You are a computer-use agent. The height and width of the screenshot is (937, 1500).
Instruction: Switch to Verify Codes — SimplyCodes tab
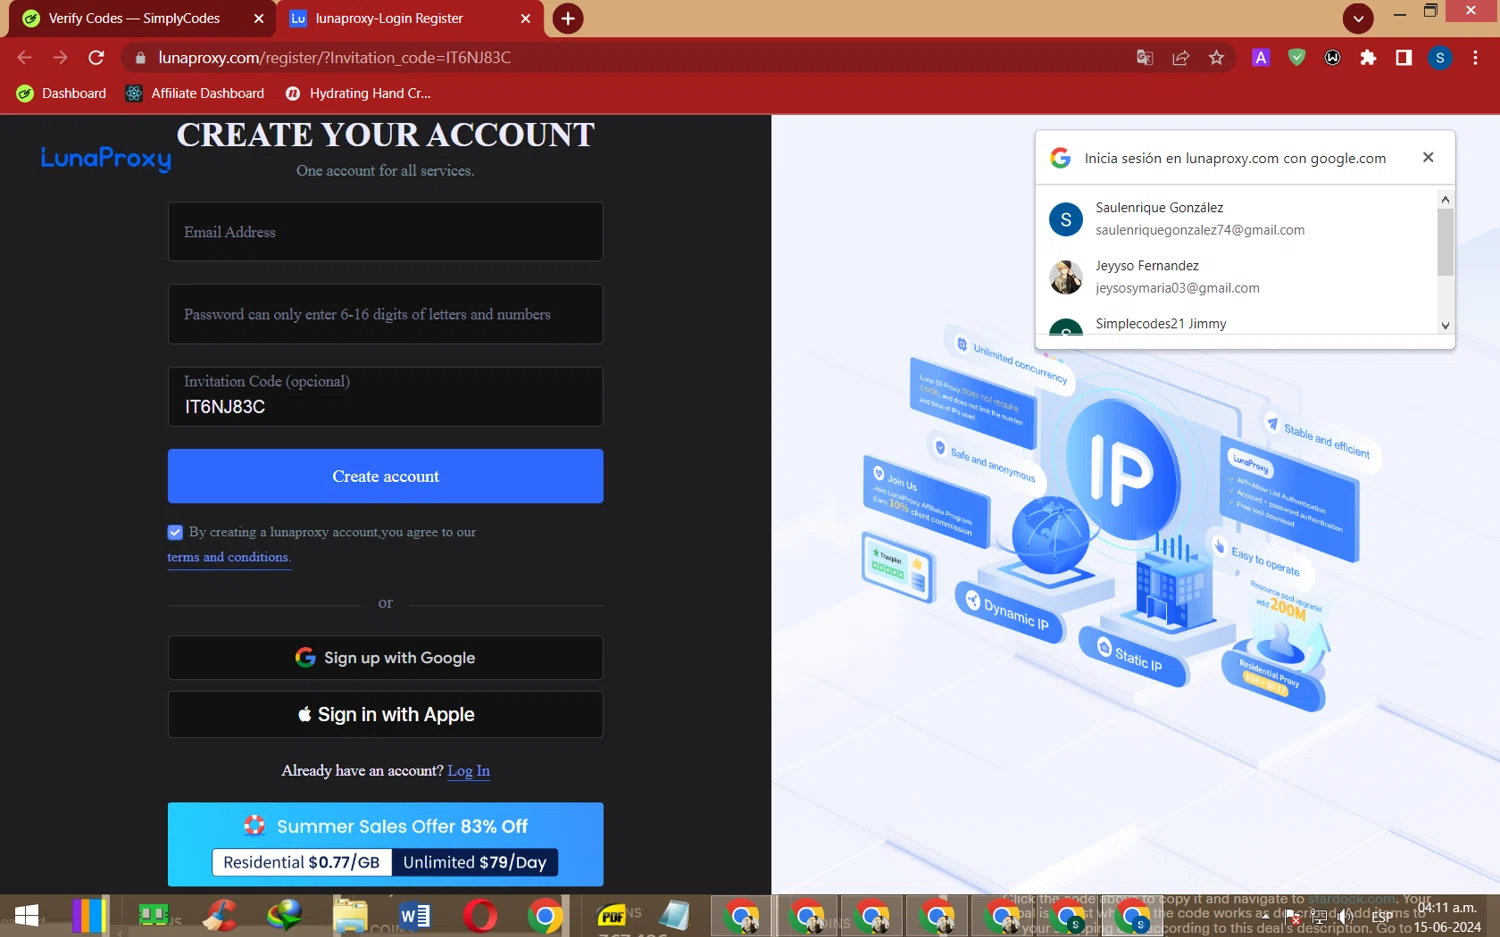[134, 18]
